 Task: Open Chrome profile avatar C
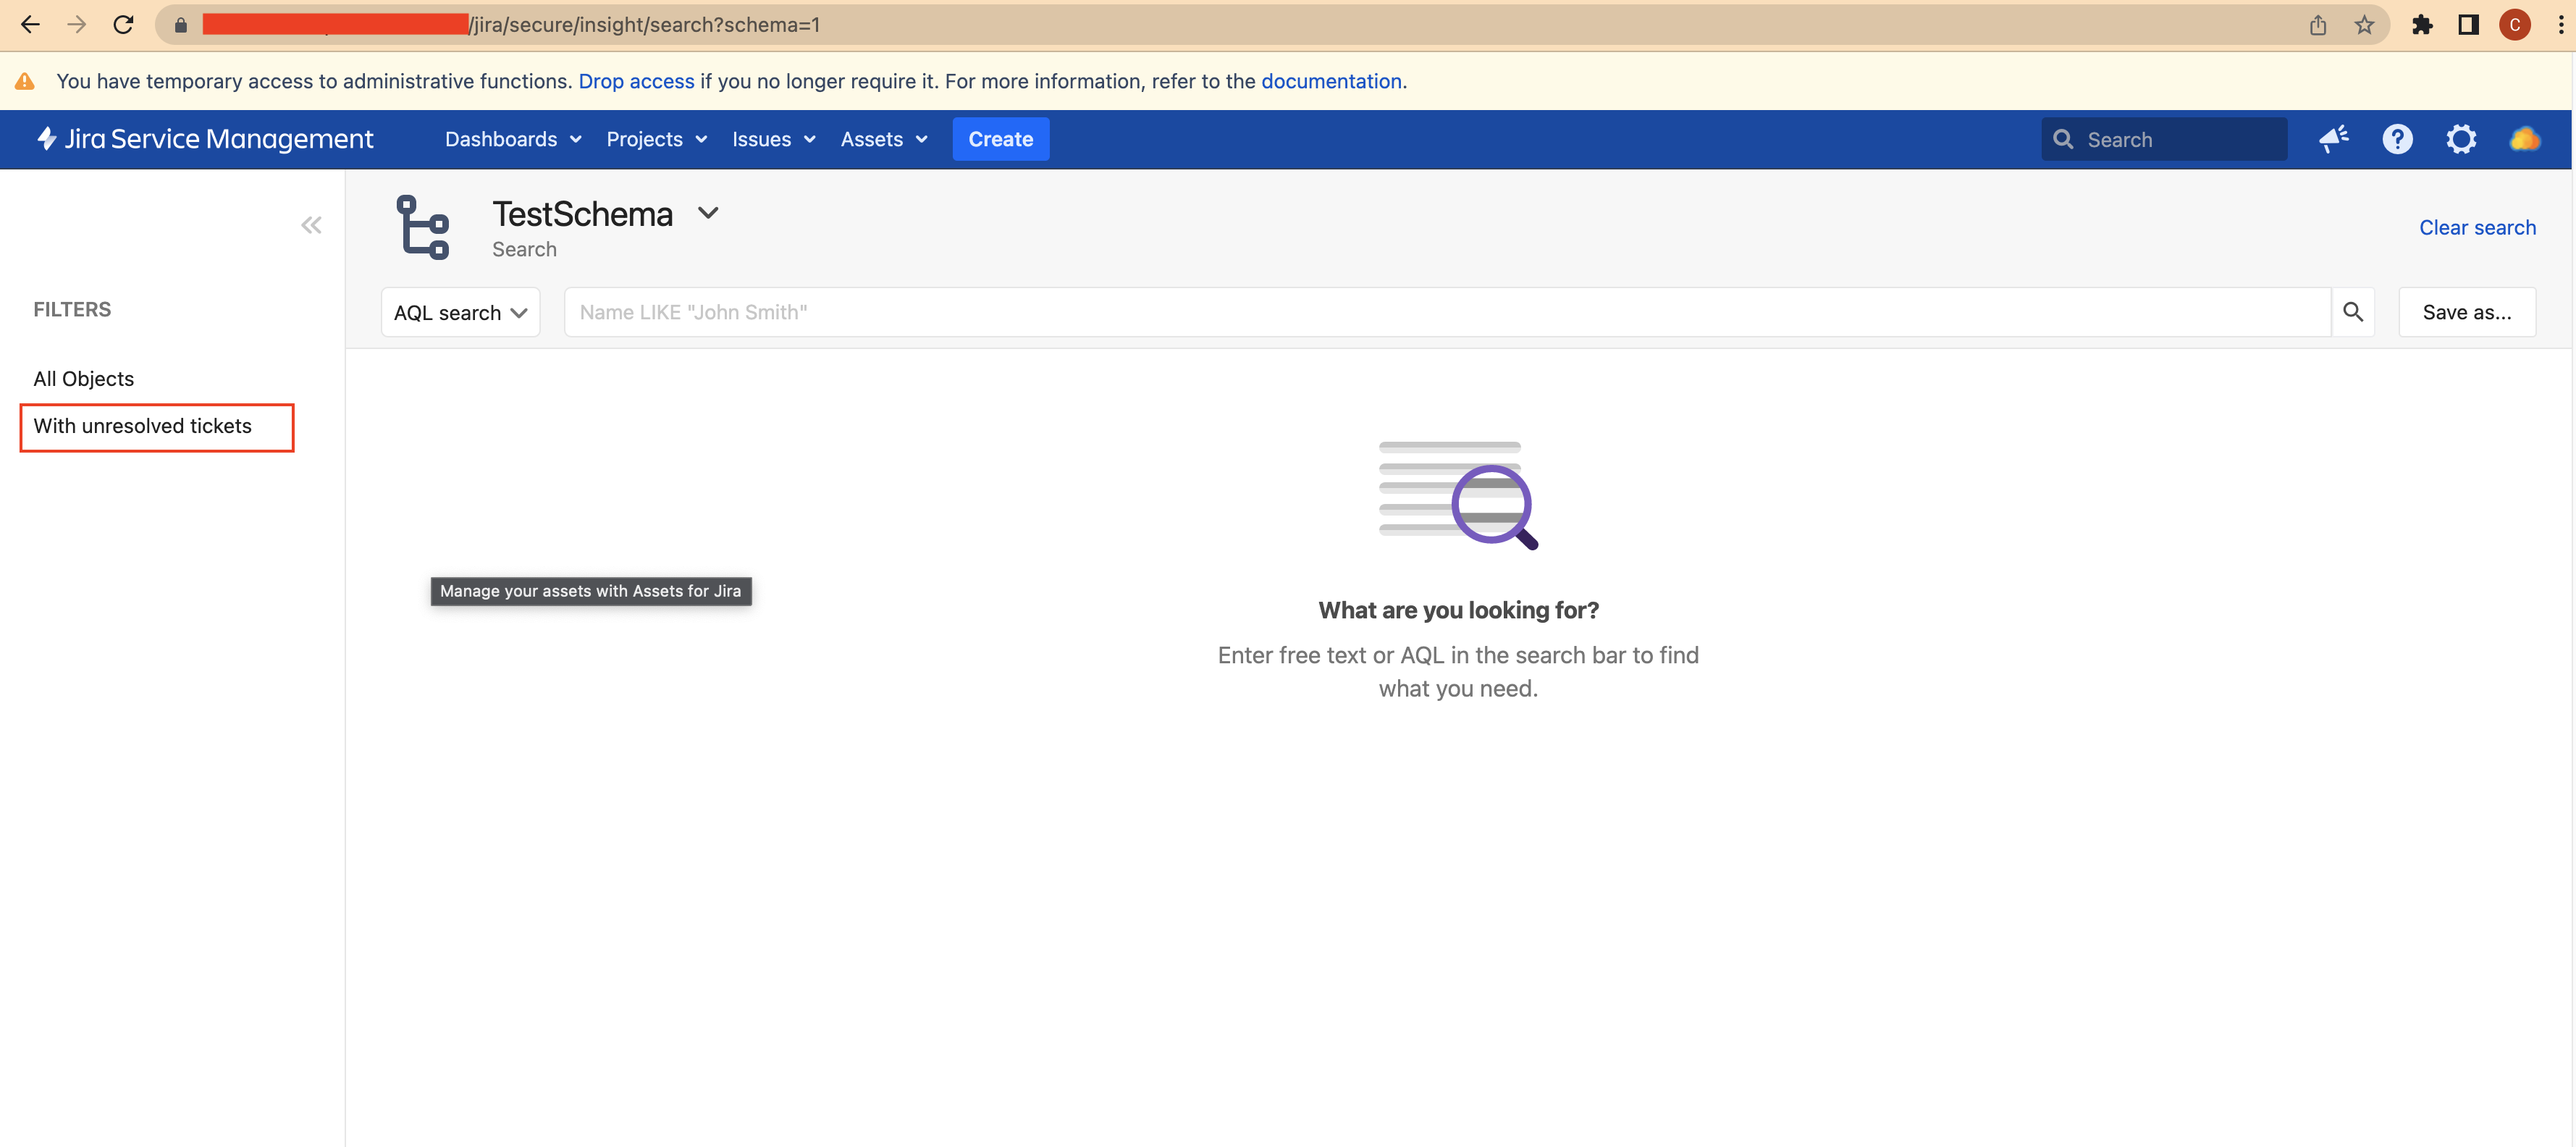point(2515,25)
